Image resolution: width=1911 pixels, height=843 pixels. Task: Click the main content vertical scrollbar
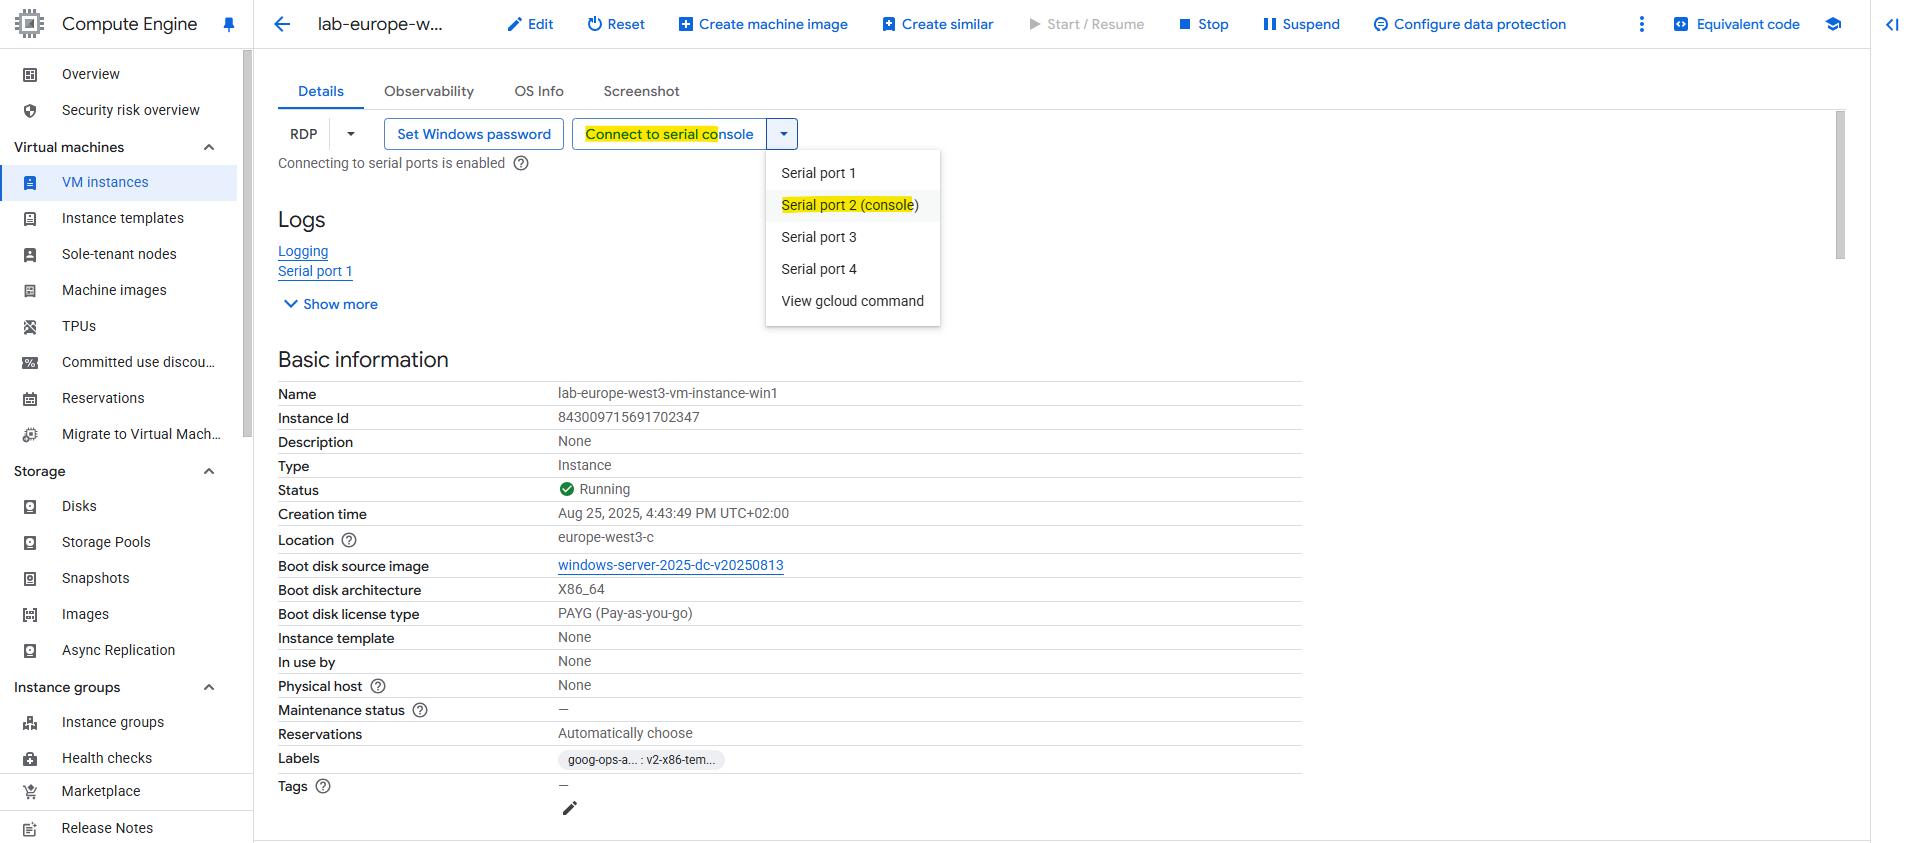(x=1840, y=185)
